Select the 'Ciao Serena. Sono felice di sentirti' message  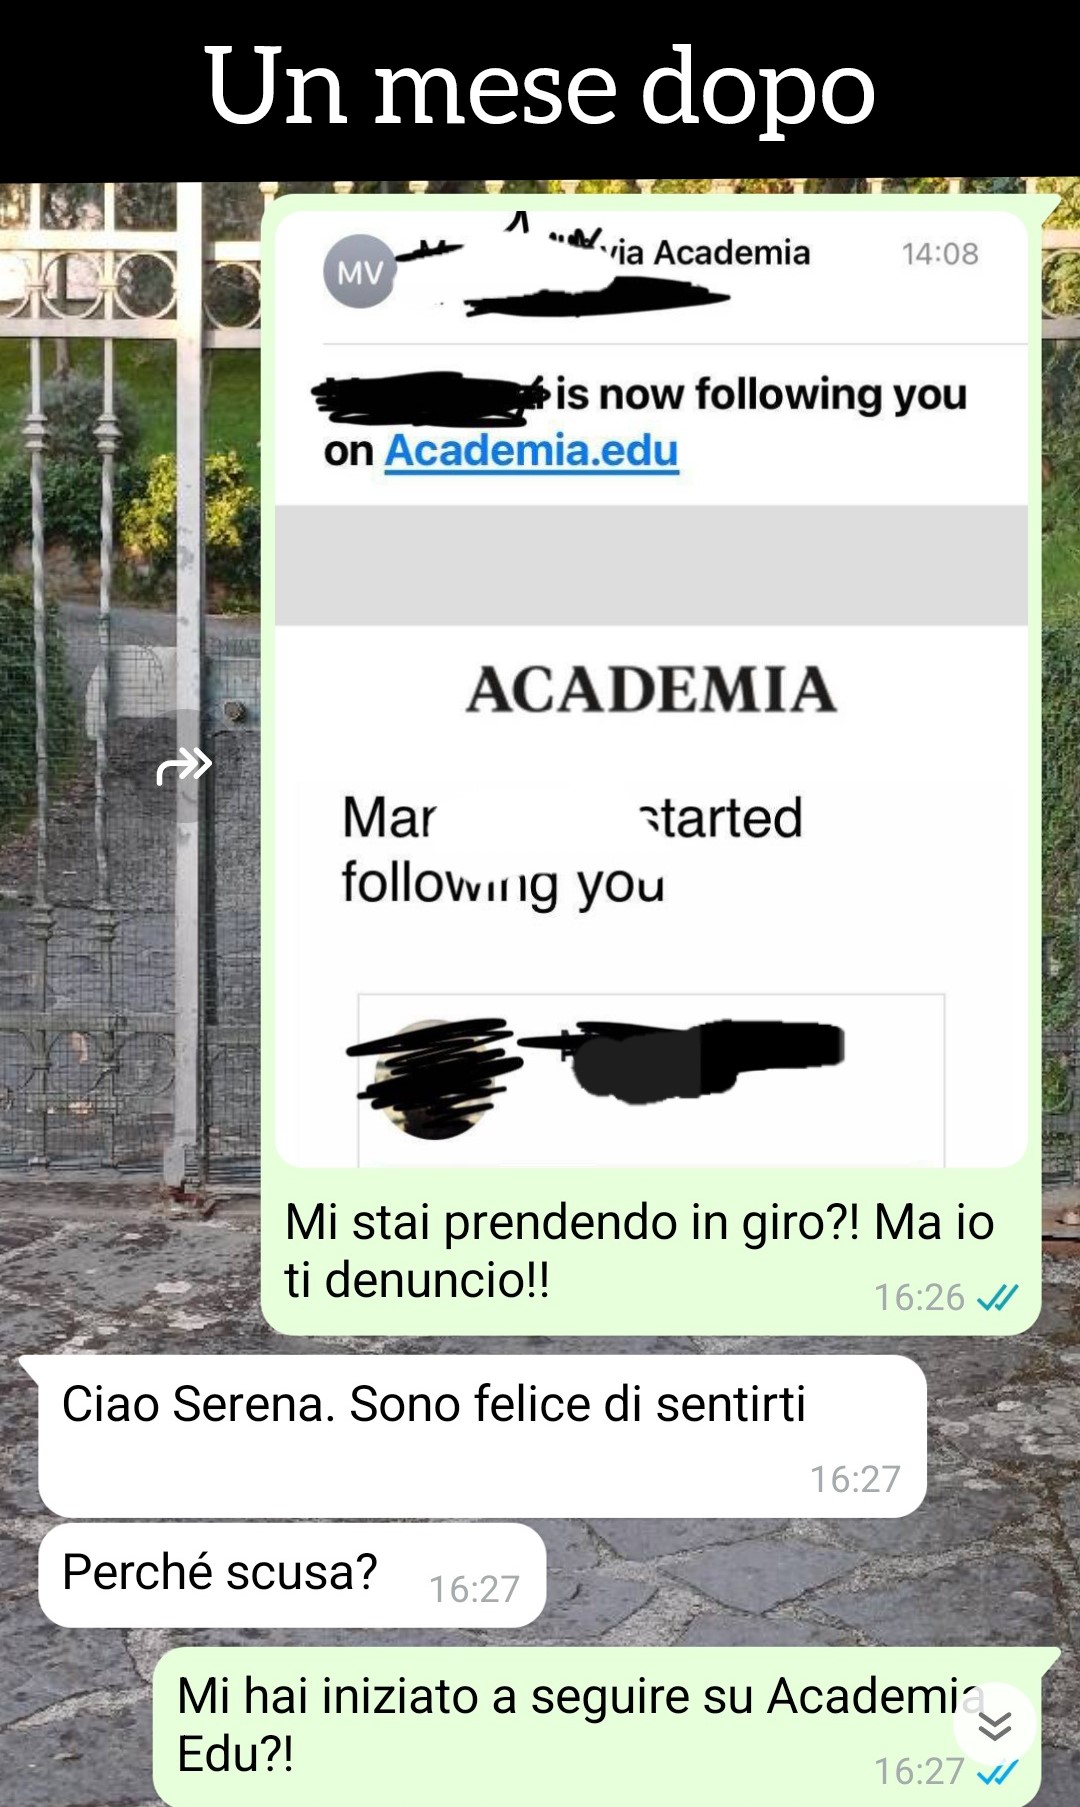click(x=482, y=1435)
